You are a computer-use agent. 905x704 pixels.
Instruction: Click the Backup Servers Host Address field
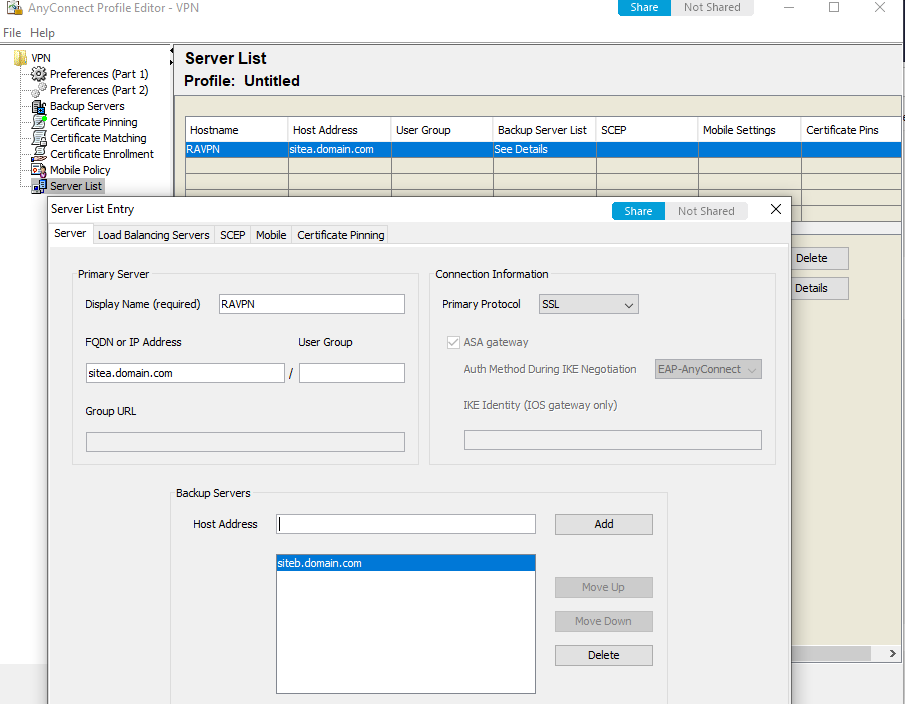point(406,524)
